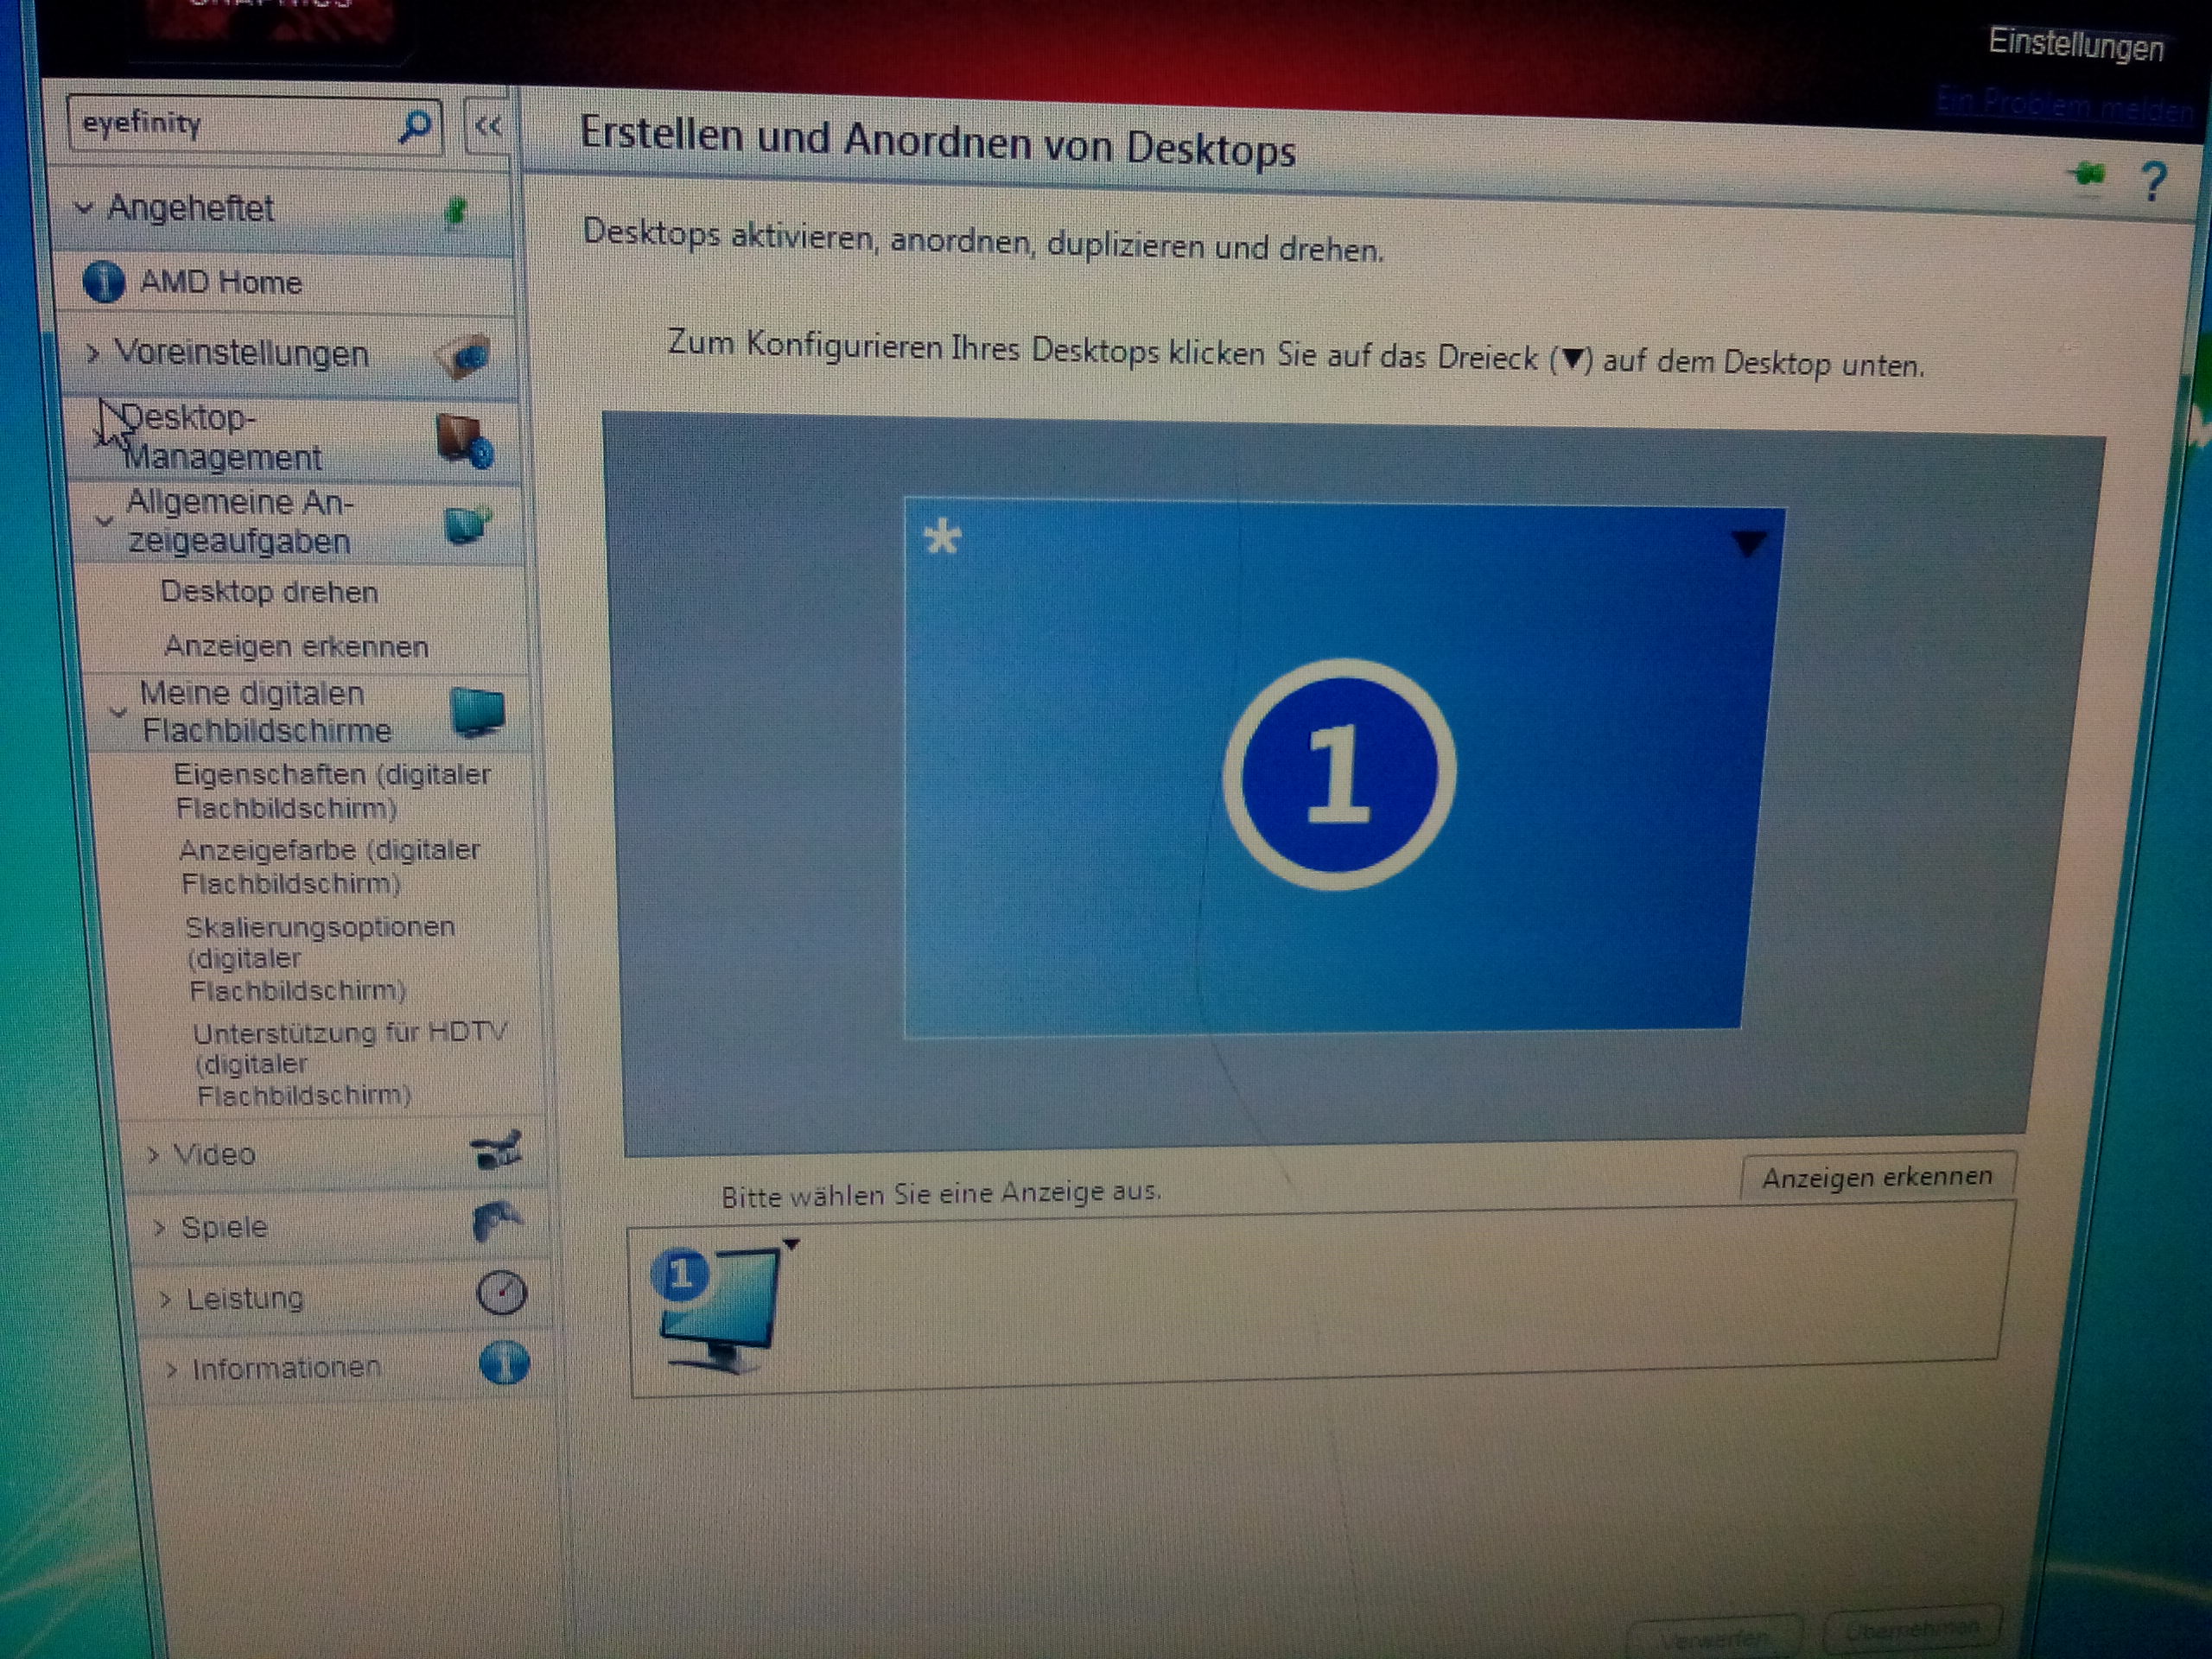Click the Spiele gamepad icon
Viewport: 2212px width, 1659px height.
[x=497, y=1221]
